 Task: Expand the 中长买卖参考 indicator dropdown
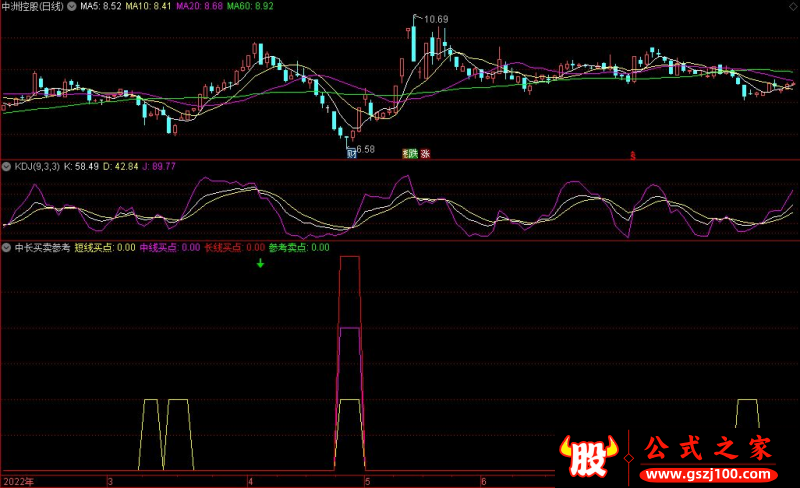coord(7,248)
